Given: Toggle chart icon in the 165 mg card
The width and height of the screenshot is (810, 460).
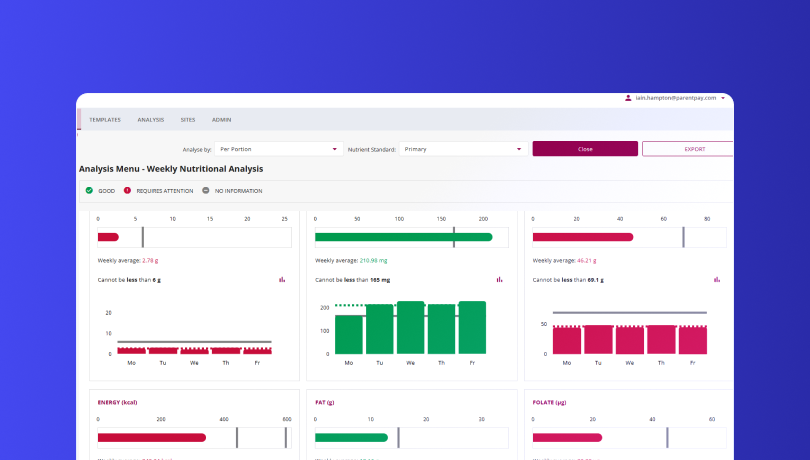Looking at the screenshot, I should tap(500, 280).
